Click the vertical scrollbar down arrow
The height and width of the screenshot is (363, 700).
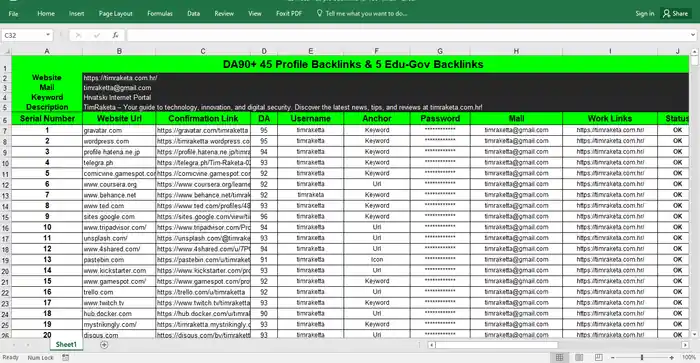(694, 334)
